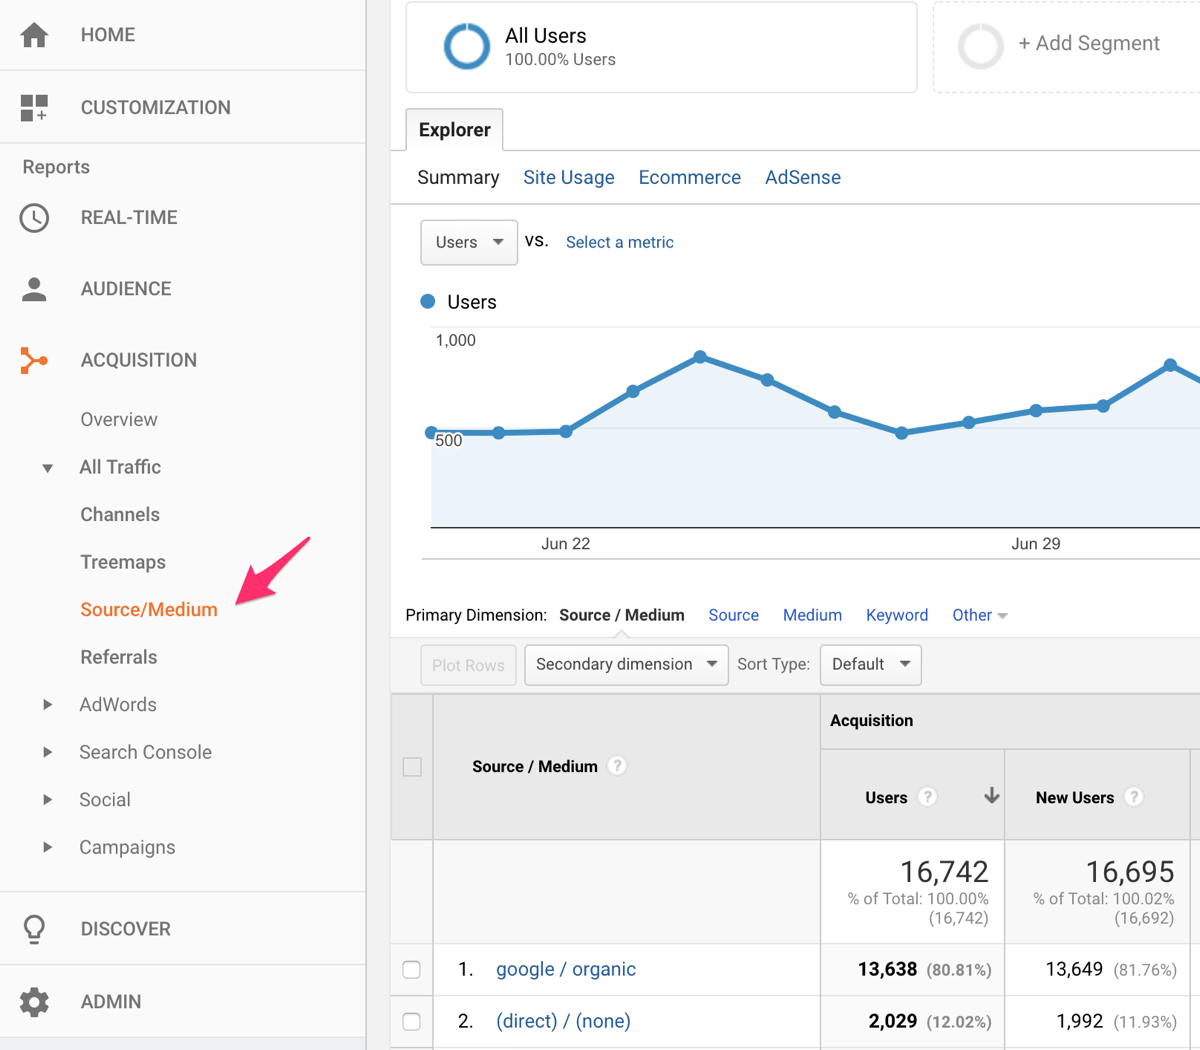Check the google / organic row checkbox
This screenshot has height=1050, width=1200.
pos(412,970)
